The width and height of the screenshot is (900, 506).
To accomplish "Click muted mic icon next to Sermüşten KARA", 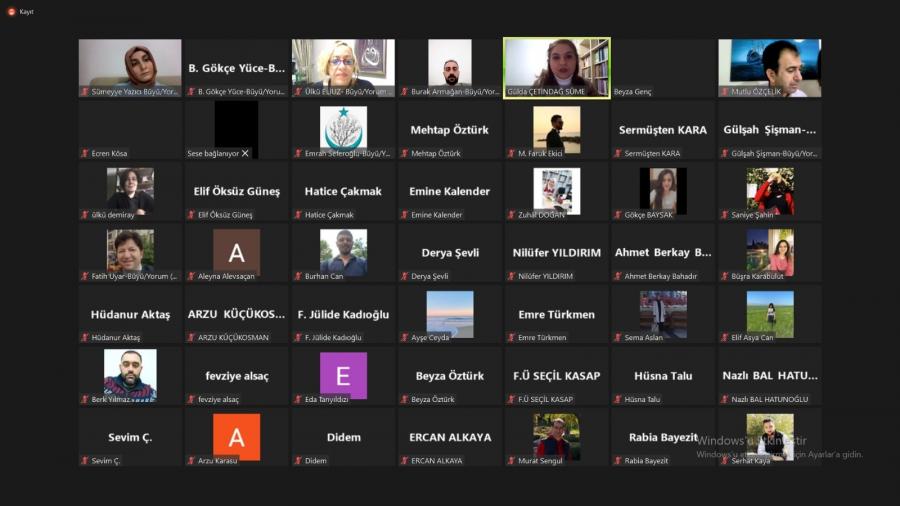I will click(x=618, y=153).
